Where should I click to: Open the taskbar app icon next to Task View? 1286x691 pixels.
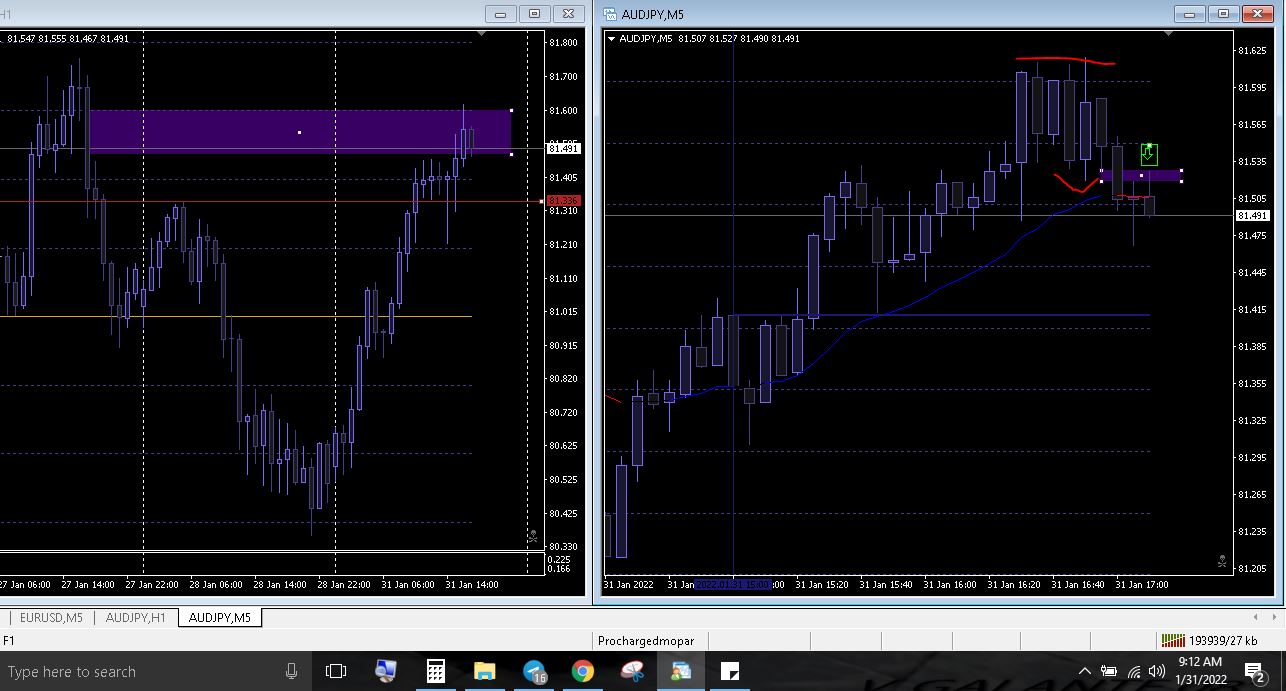click(x=386, y=671)
